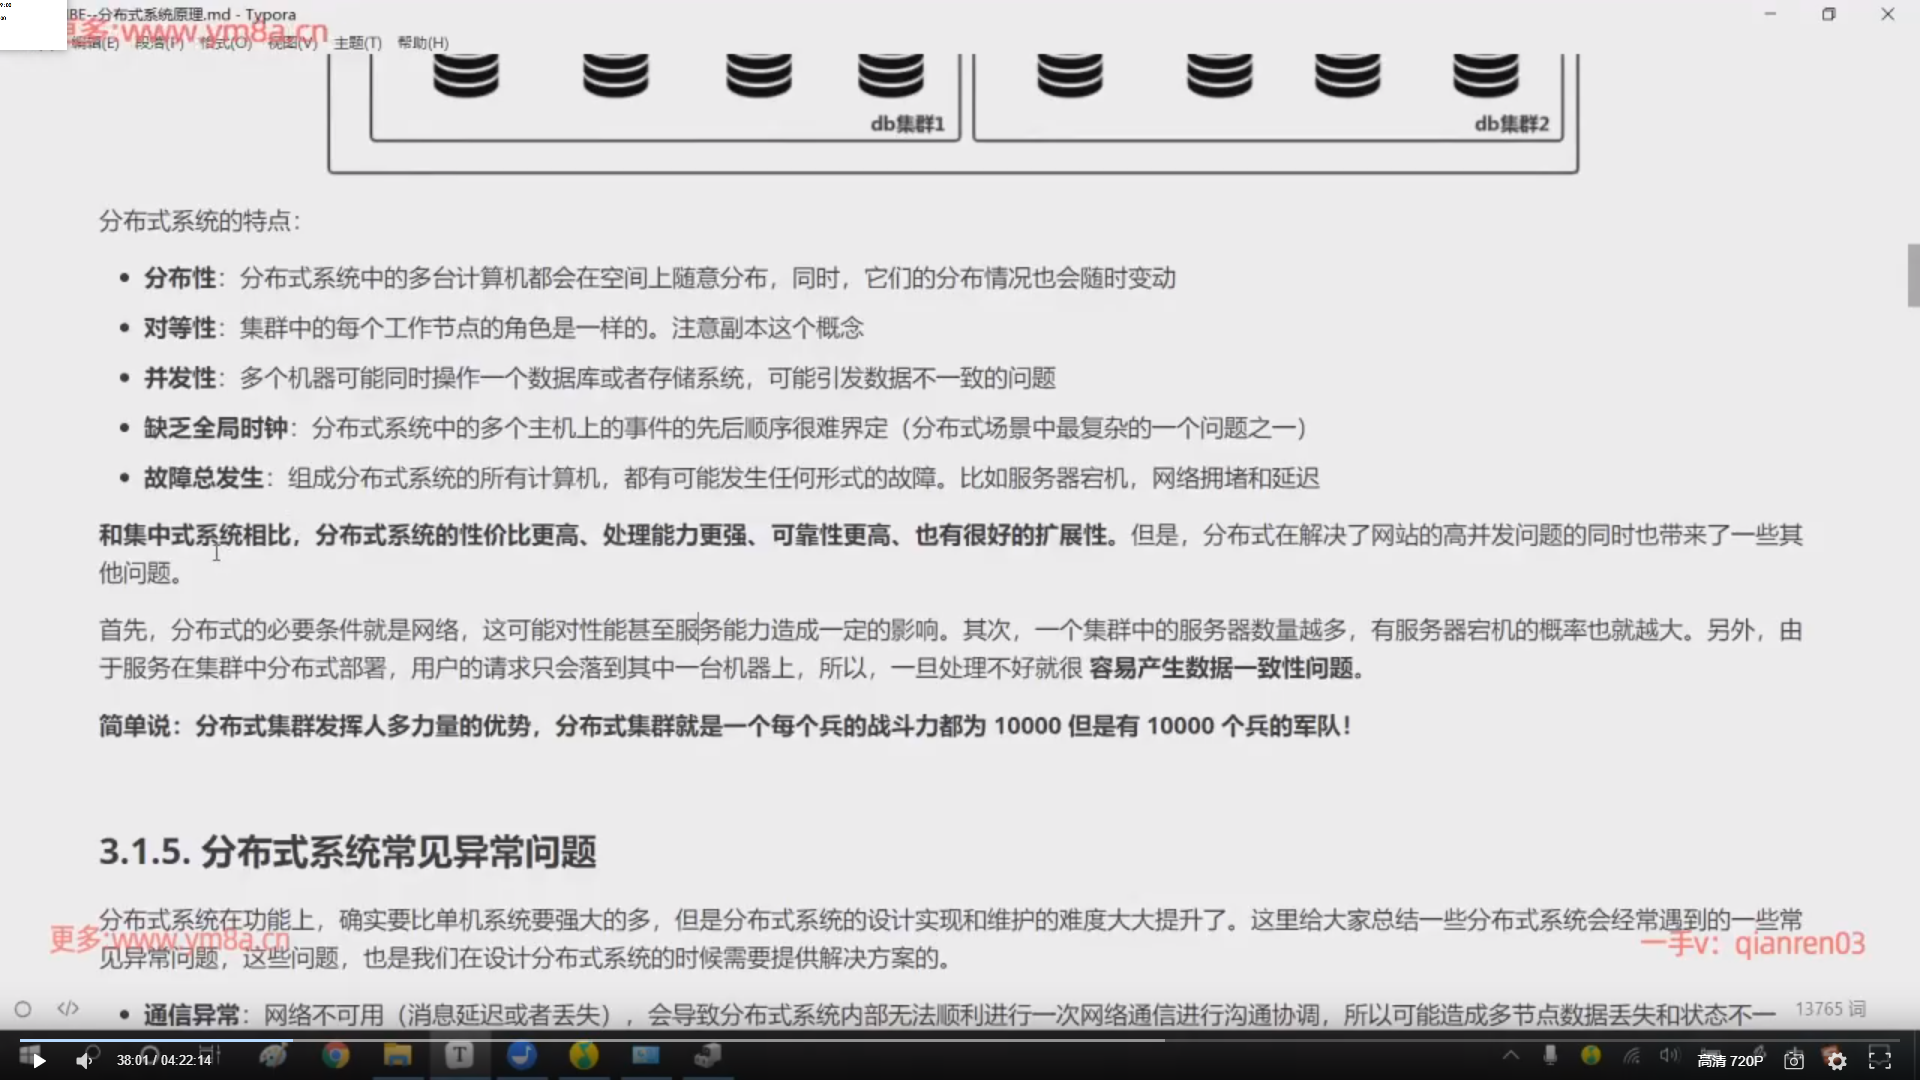
Task: Open the blue swan app icon
Action: tap(522, 1055)
